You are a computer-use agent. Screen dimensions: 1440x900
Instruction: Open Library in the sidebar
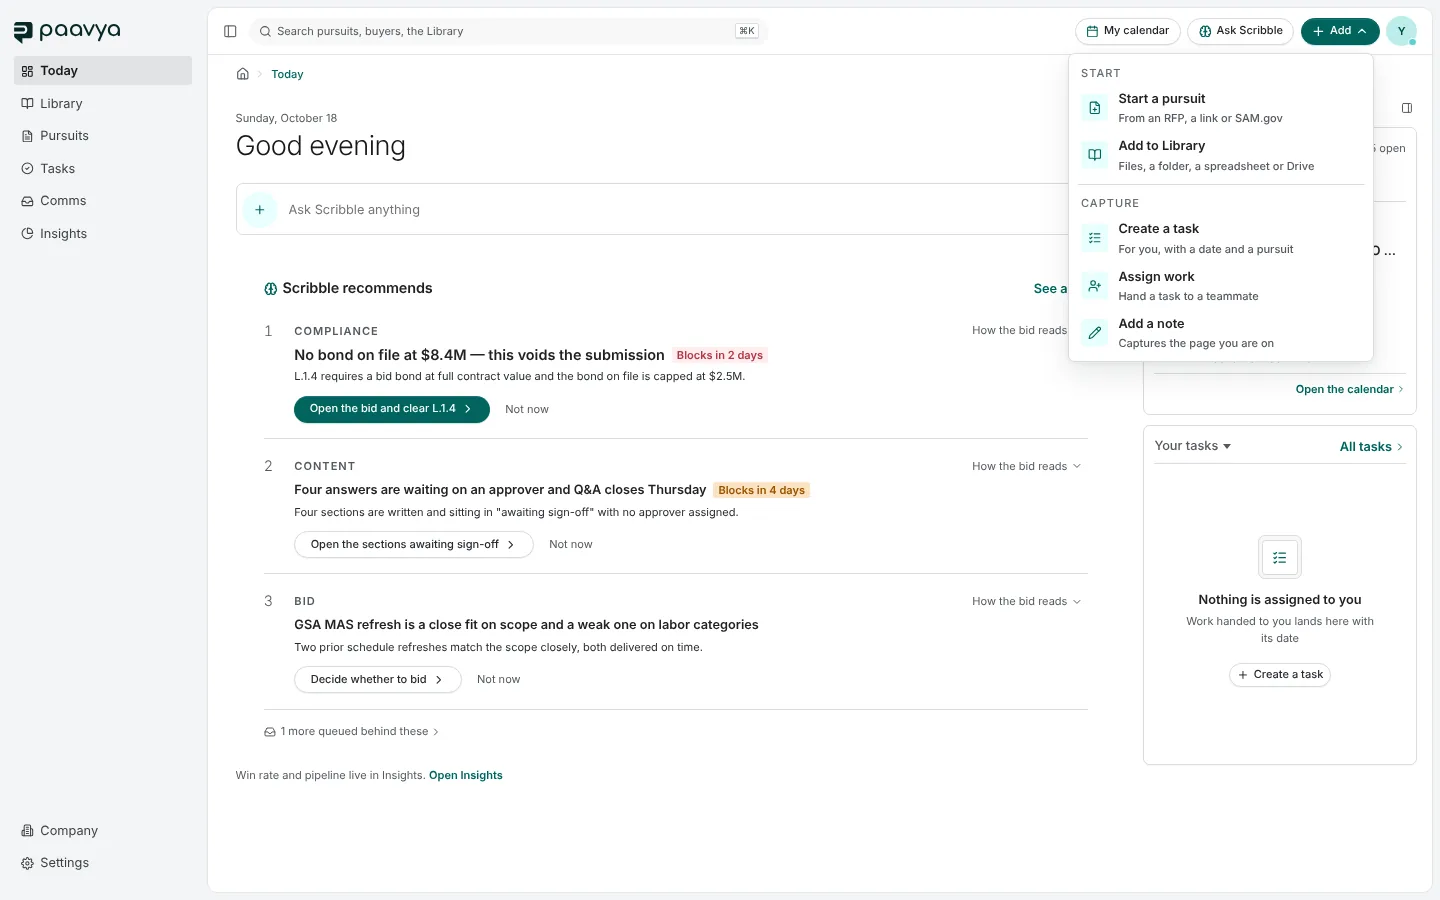[x=103, y=104]
